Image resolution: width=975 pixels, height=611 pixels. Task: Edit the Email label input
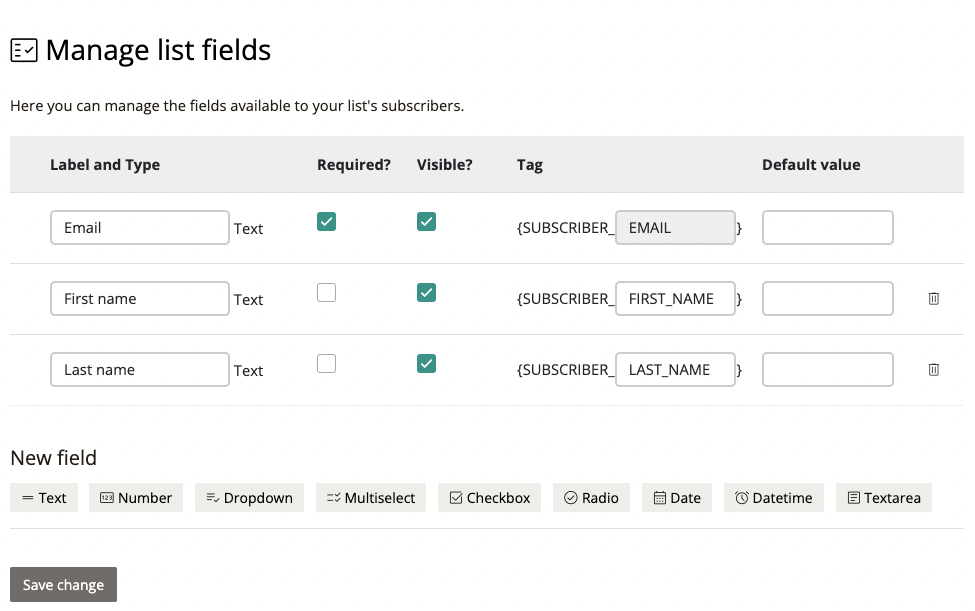point(140,228)
